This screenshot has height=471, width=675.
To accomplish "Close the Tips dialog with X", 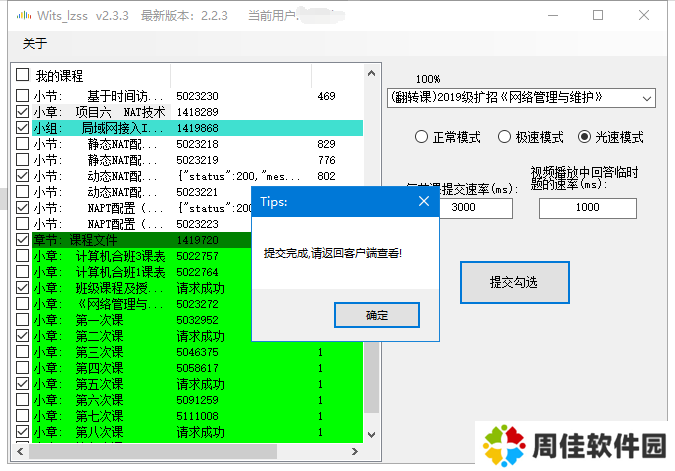I will (423, 201).
